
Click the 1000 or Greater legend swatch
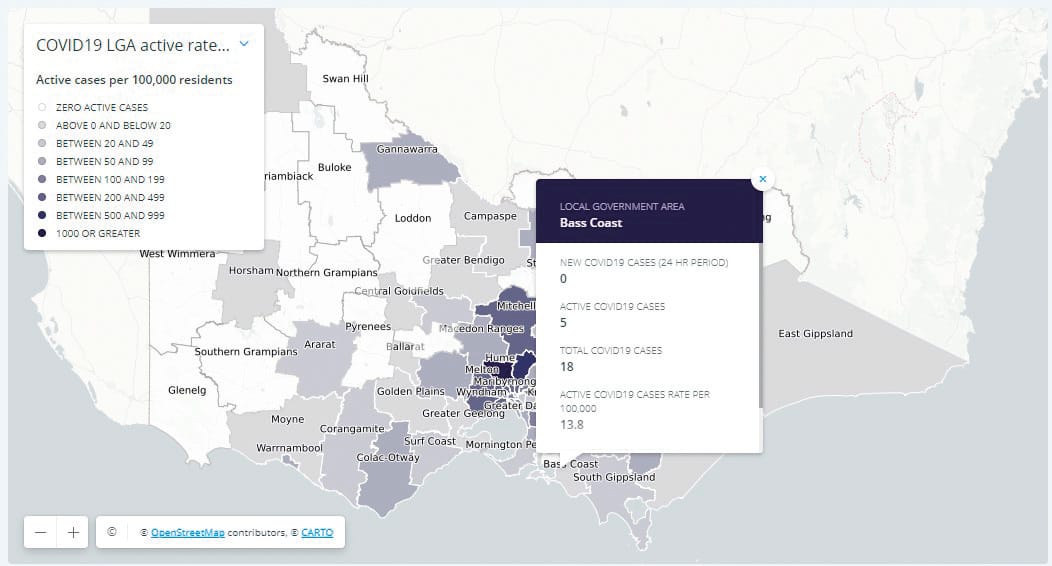(42, 233)
